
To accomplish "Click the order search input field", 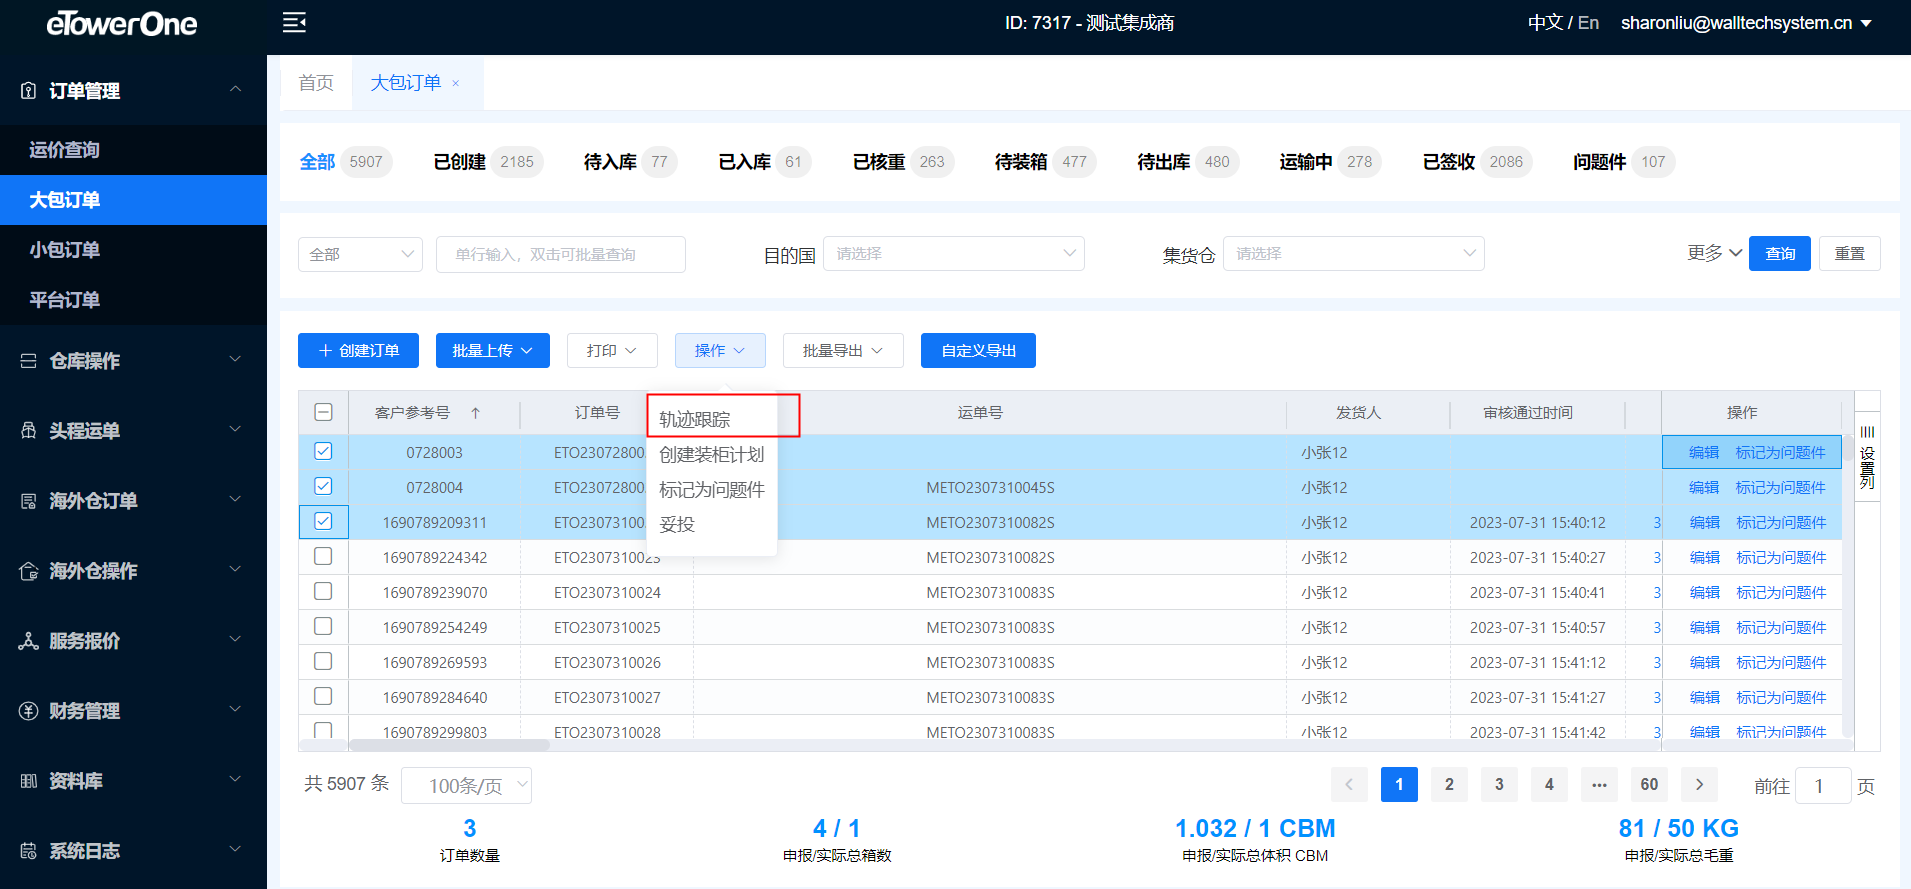I will click(x=561, y=254).
